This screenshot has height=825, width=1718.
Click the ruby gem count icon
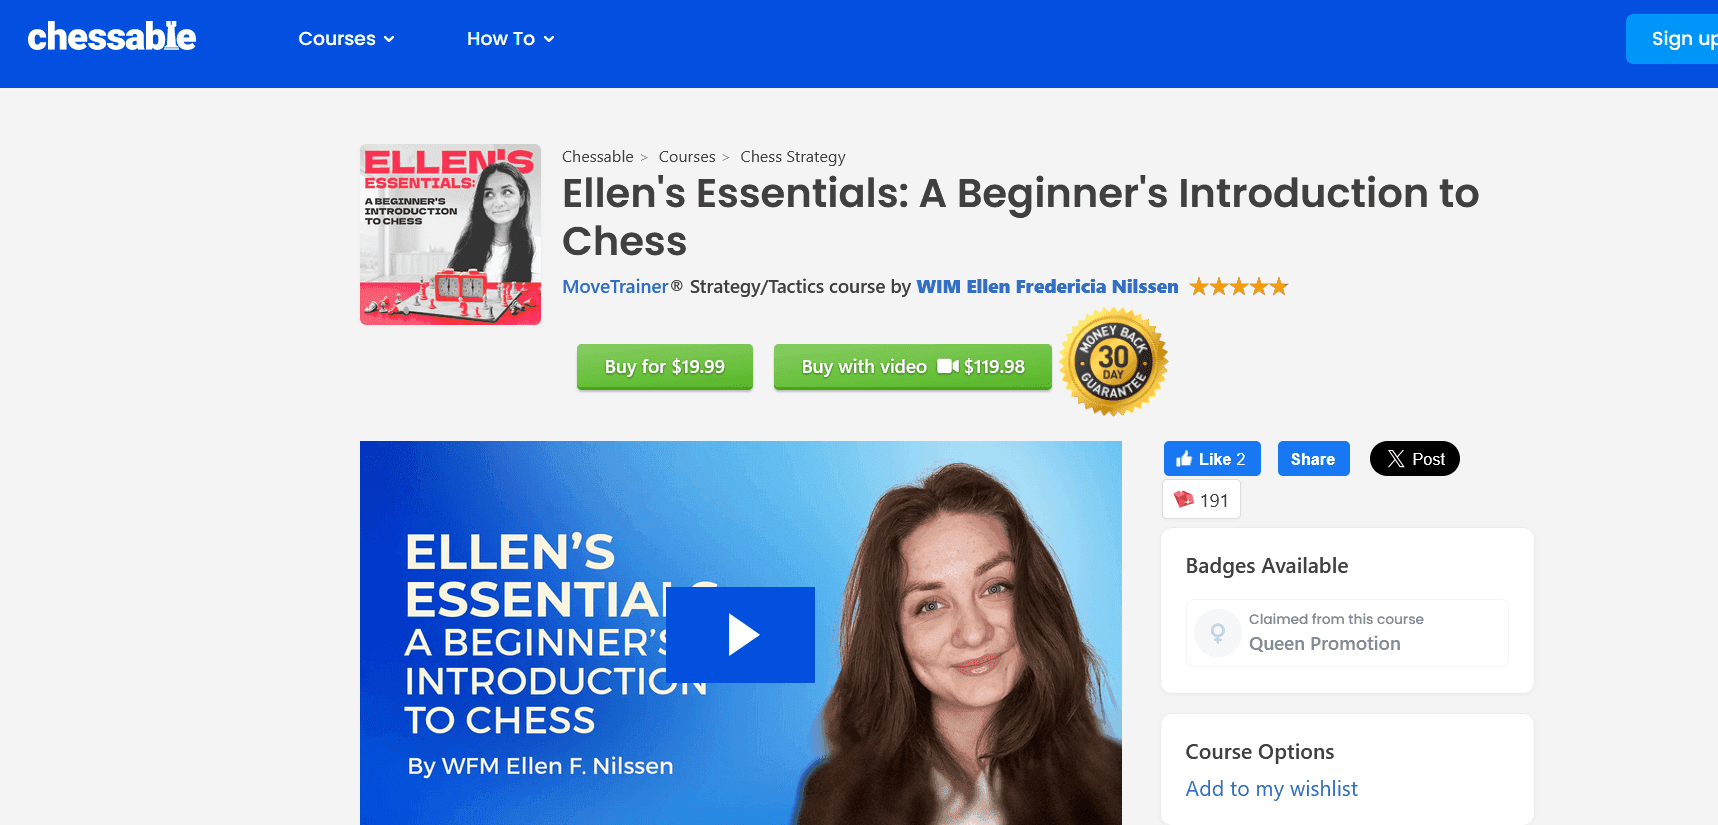pyautogui.click(x=1184, y=499)
